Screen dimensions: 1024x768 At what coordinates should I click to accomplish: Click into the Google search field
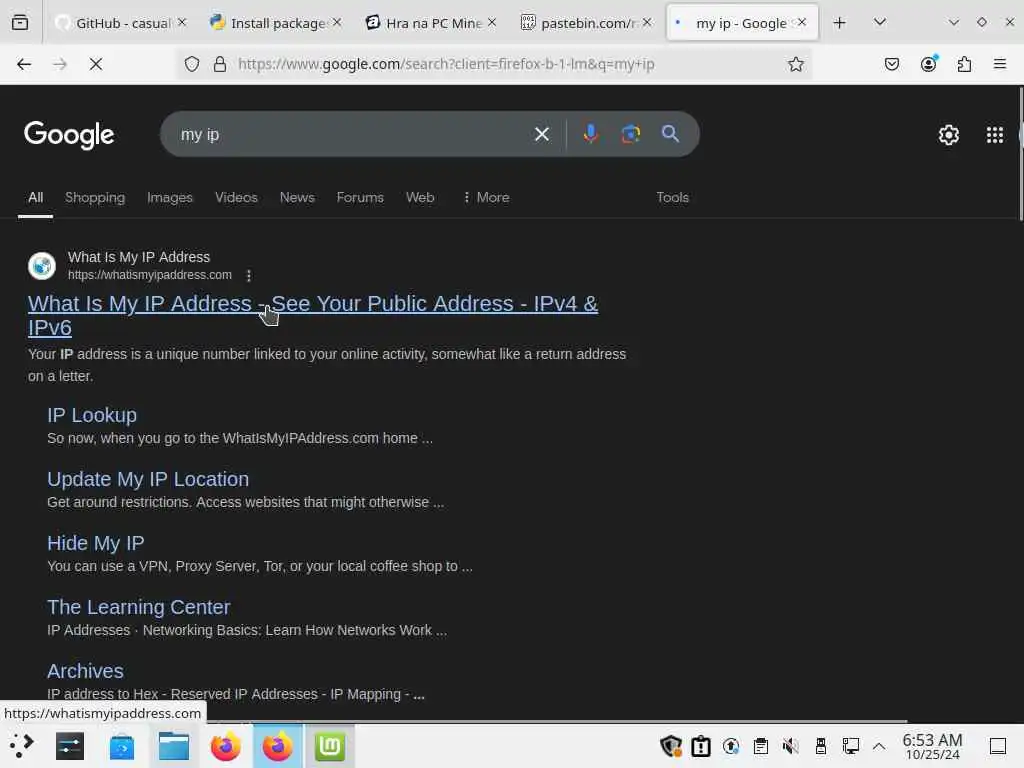[x=353, y=135]
